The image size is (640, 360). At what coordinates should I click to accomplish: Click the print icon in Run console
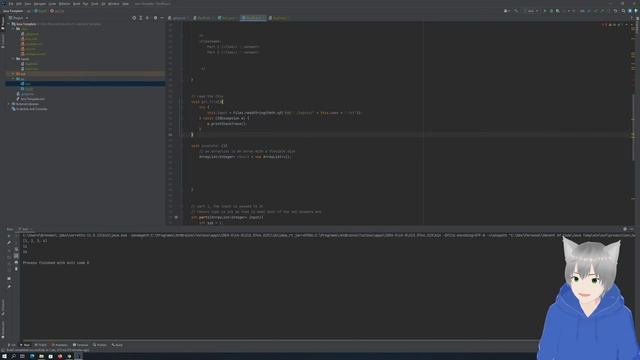point(16,262)
